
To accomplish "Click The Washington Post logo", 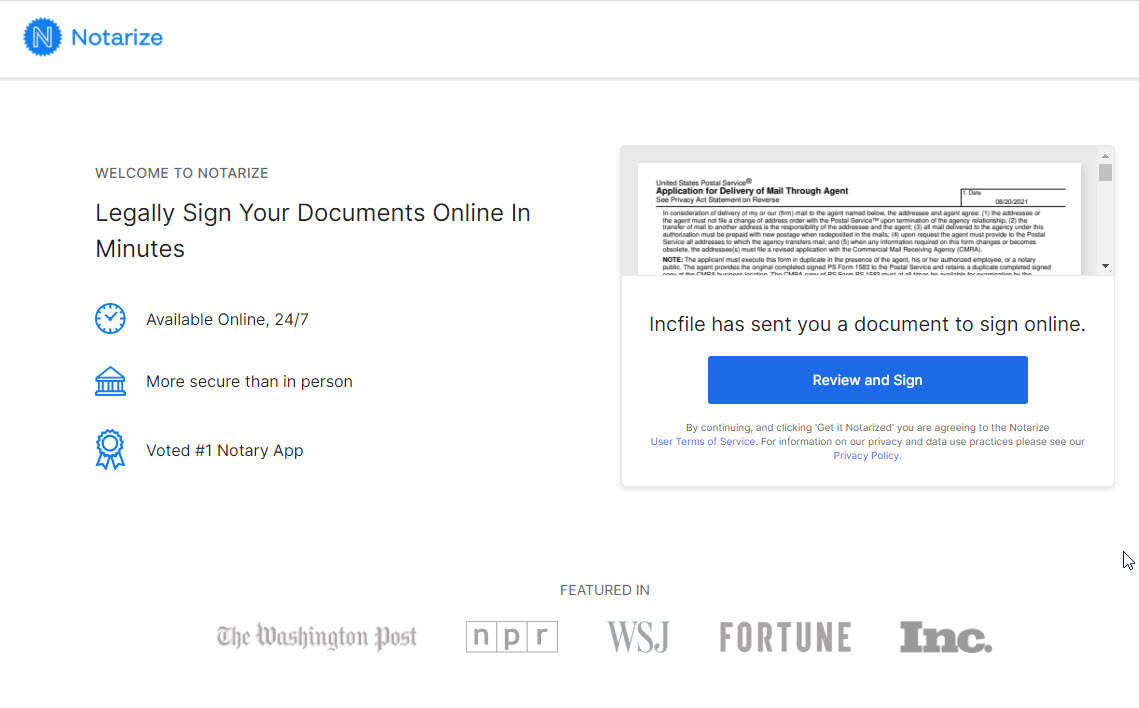I will (317, 637).
